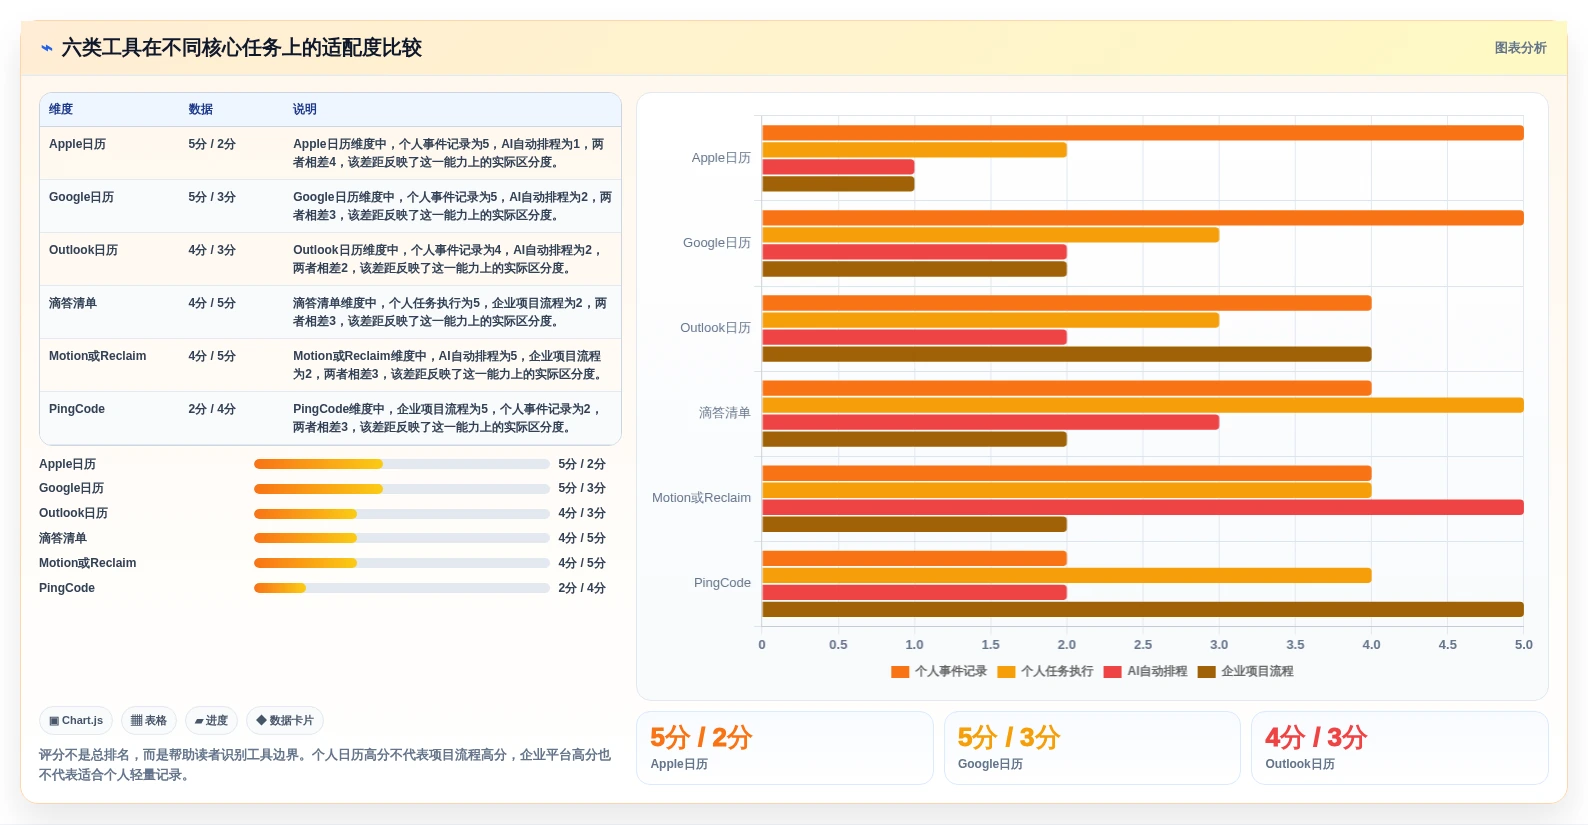This screenshot has width=1588, height=825.
Task: Toggle the 个人事件记录 legend item
Action: pyautogui.click(x=939, y=671)
